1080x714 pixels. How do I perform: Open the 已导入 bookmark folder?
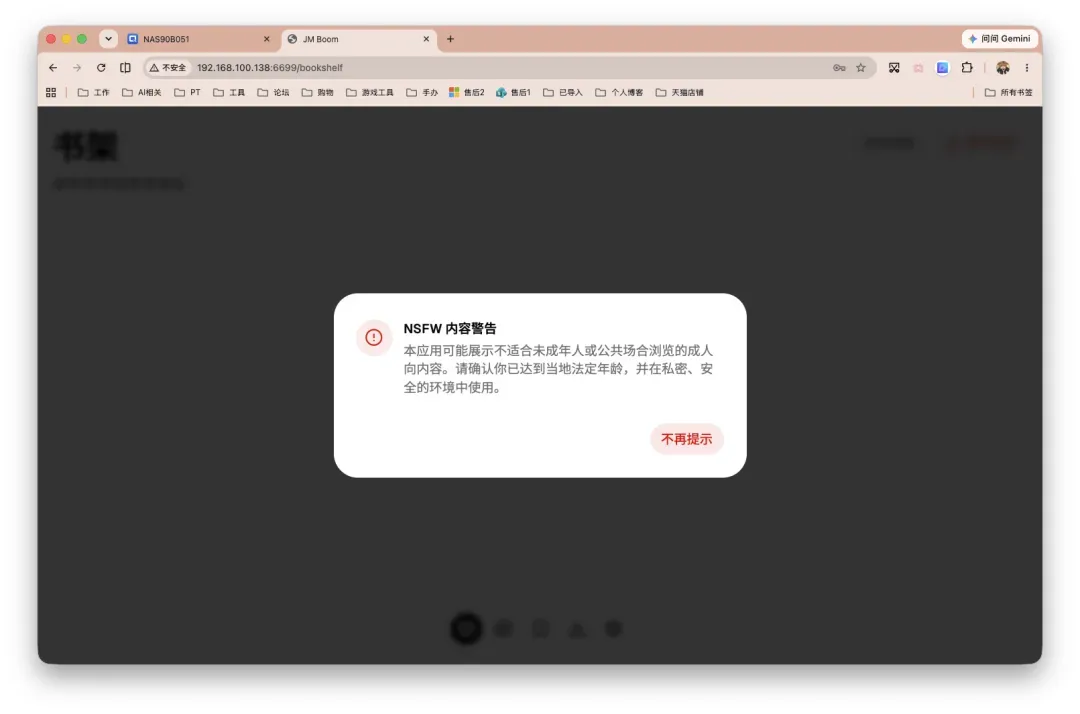[563, 92]
